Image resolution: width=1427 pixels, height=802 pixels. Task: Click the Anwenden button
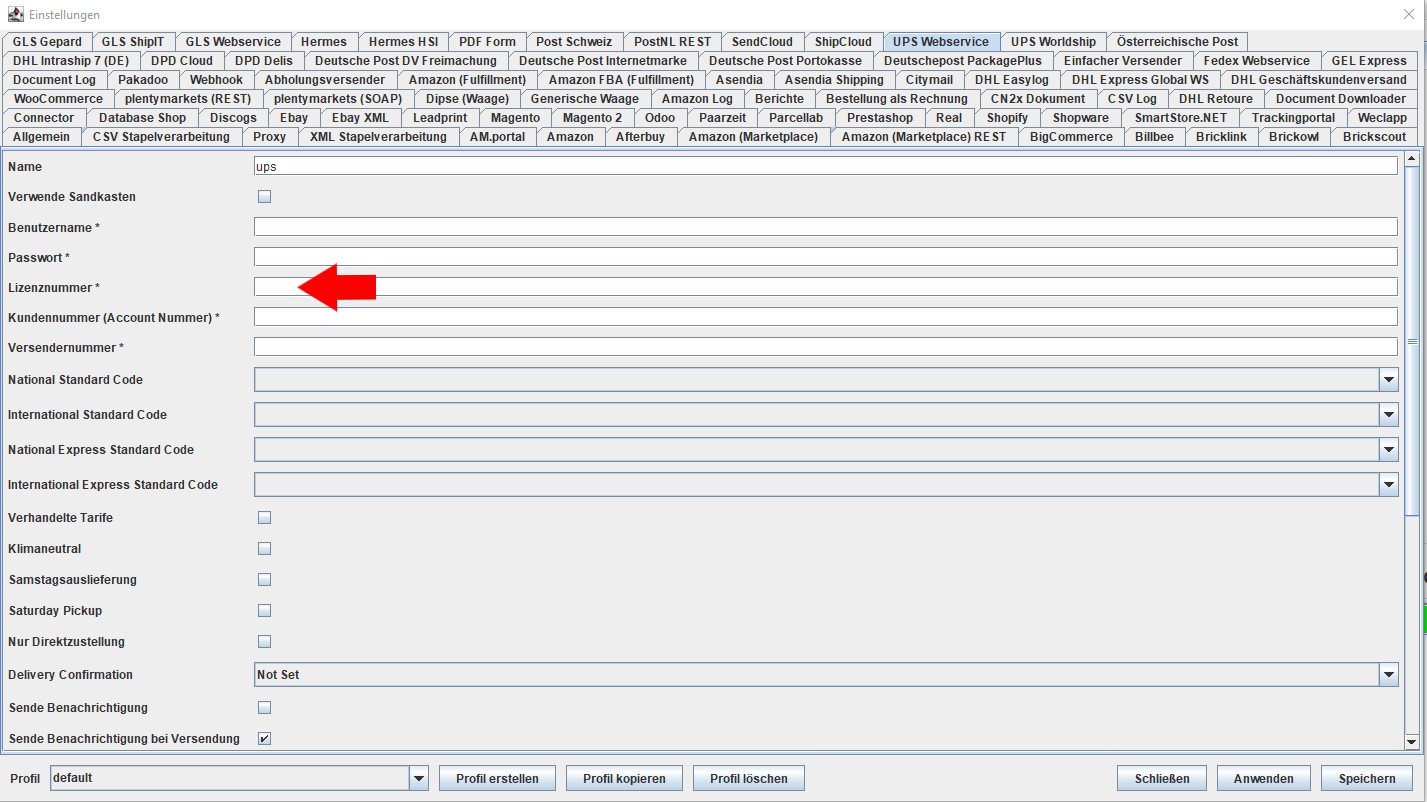(x=1264, y=778)
